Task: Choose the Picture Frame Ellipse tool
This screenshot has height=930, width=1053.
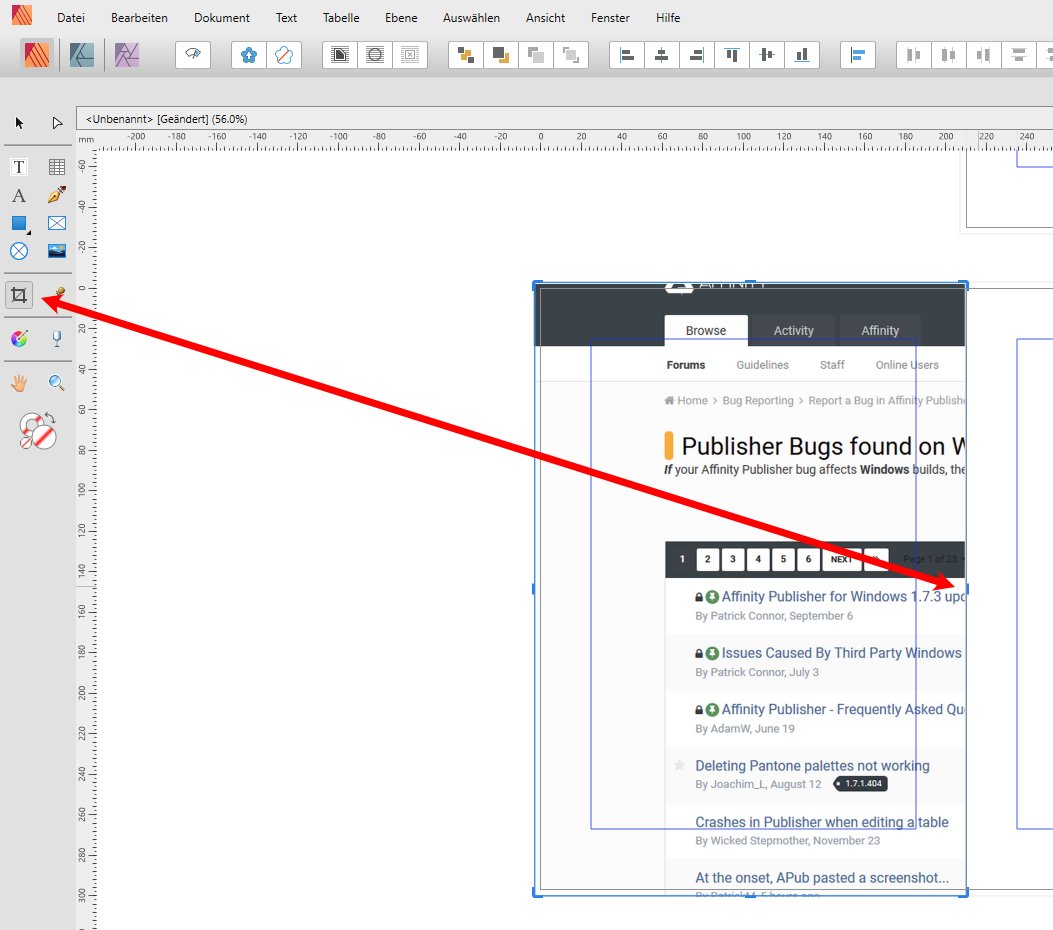Action: click(19, 251)
